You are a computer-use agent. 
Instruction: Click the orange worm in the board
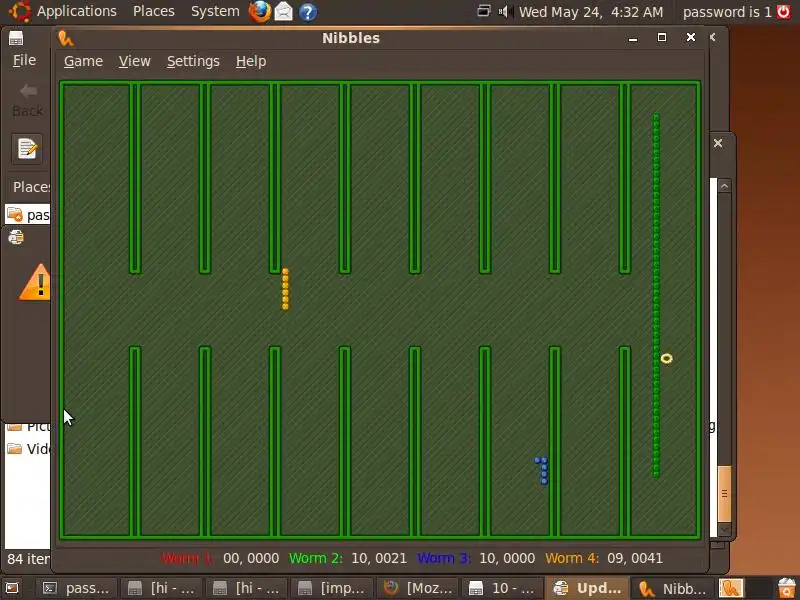285,289
